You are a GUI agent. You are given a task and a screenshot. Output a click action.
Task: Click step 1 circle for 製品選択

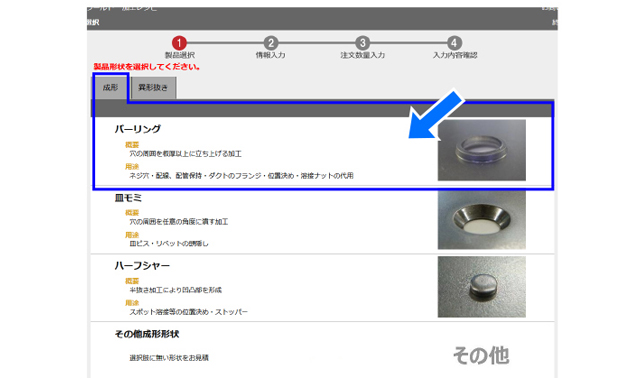tap(179, 43)
